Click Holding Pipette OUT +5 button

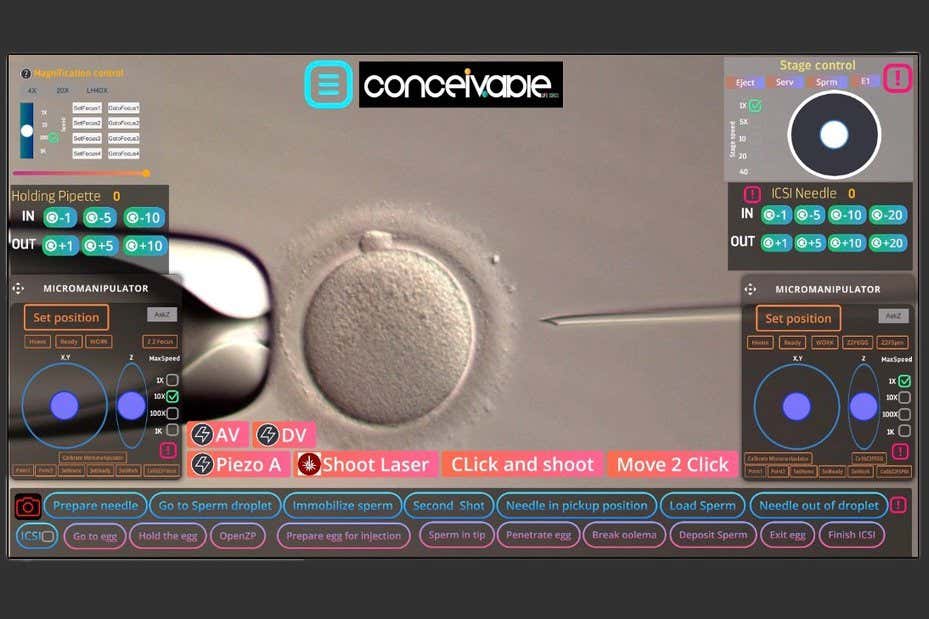tap(100, 246)
